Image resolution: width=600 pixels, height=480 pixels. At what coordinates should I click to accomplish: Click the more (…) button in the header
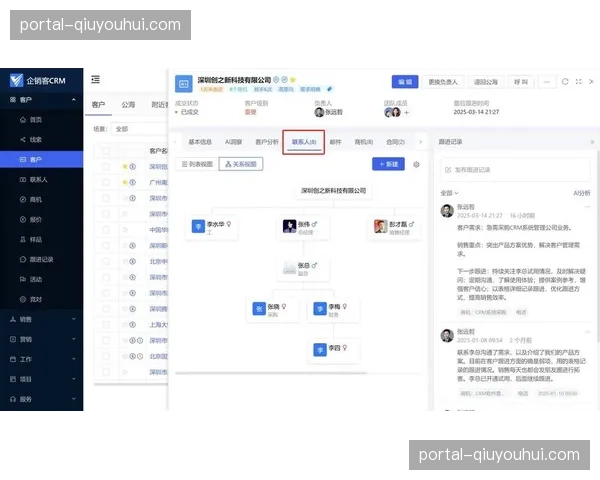[x=547, y=82]
